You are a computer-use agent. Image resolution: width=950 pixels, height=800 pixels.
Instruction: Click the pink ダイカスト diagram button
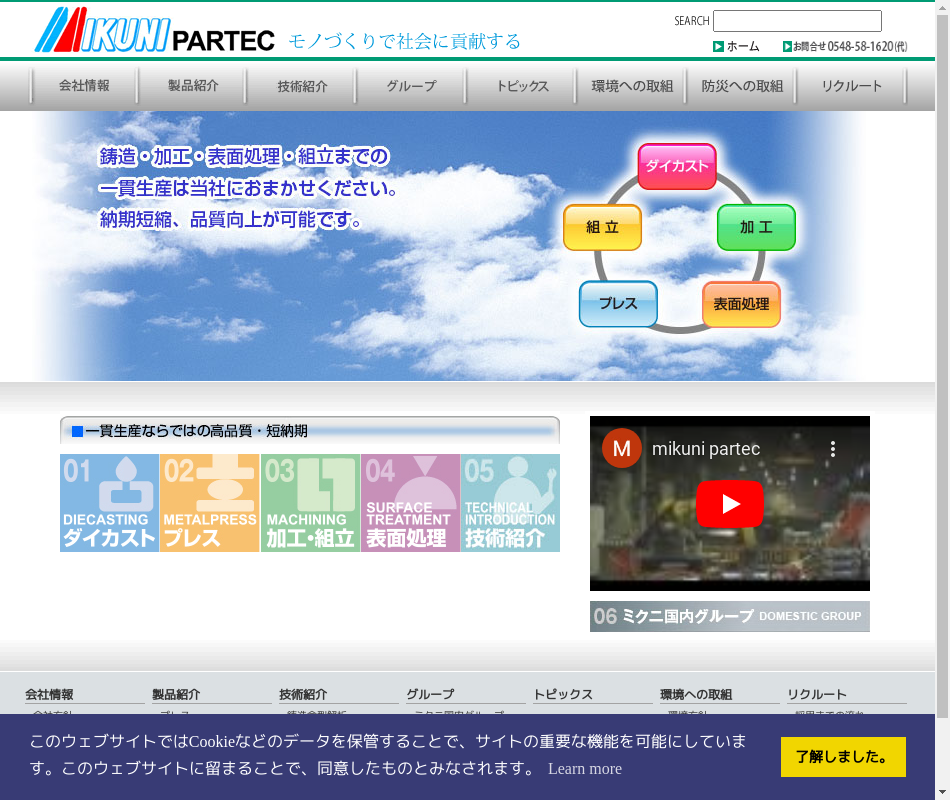coord(677,166)
